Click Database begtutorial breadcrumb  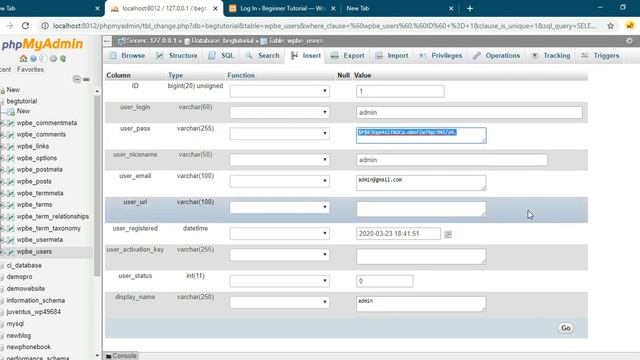click(222, 41)
